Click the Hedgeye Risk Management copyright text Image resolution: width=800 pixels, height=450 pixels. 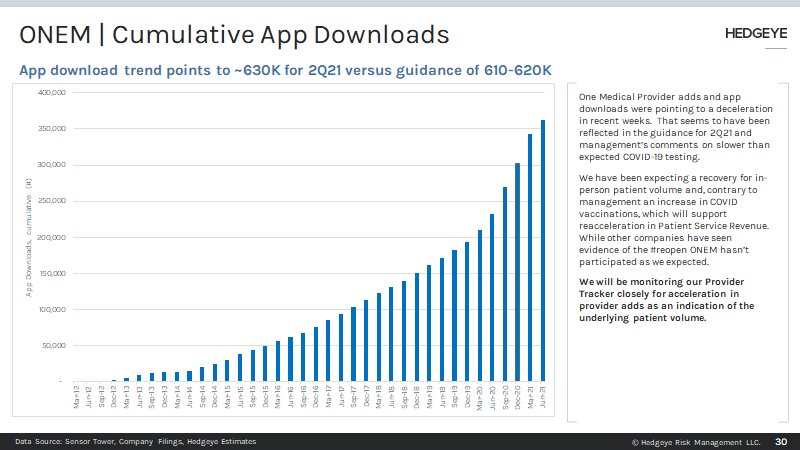[x=696, y=441]
